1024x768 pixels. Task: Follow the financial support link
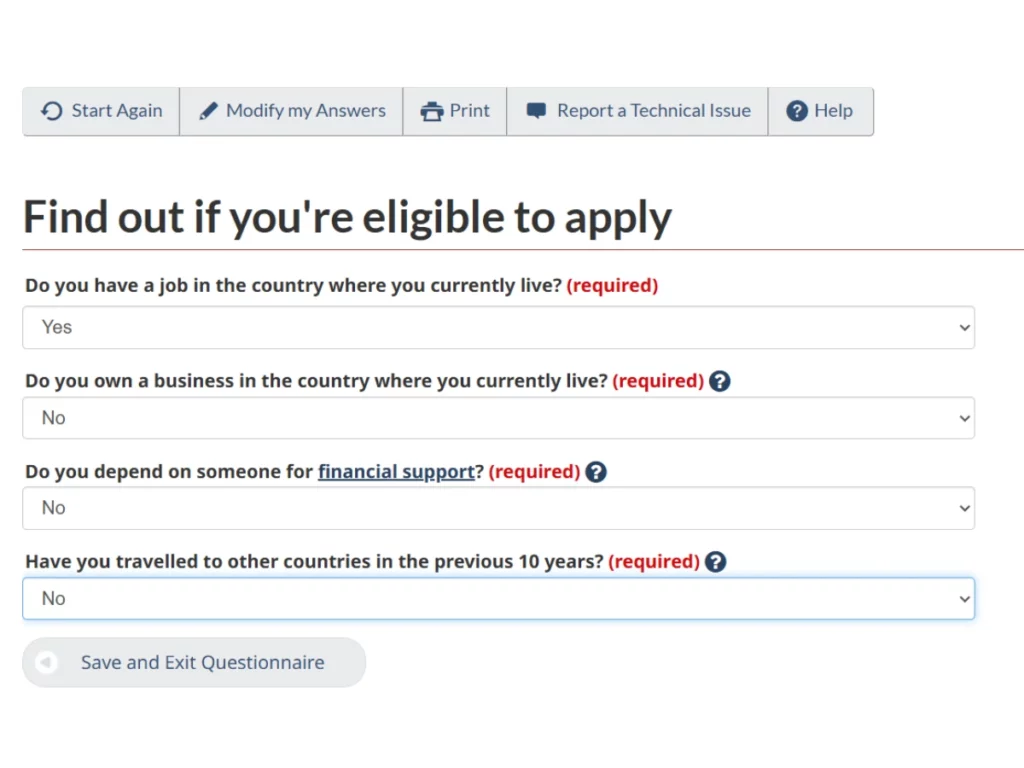point(396,471)
